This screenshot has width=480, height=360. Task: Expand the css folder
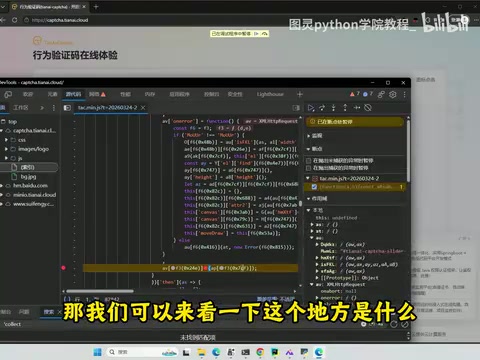tap(6, 140)
